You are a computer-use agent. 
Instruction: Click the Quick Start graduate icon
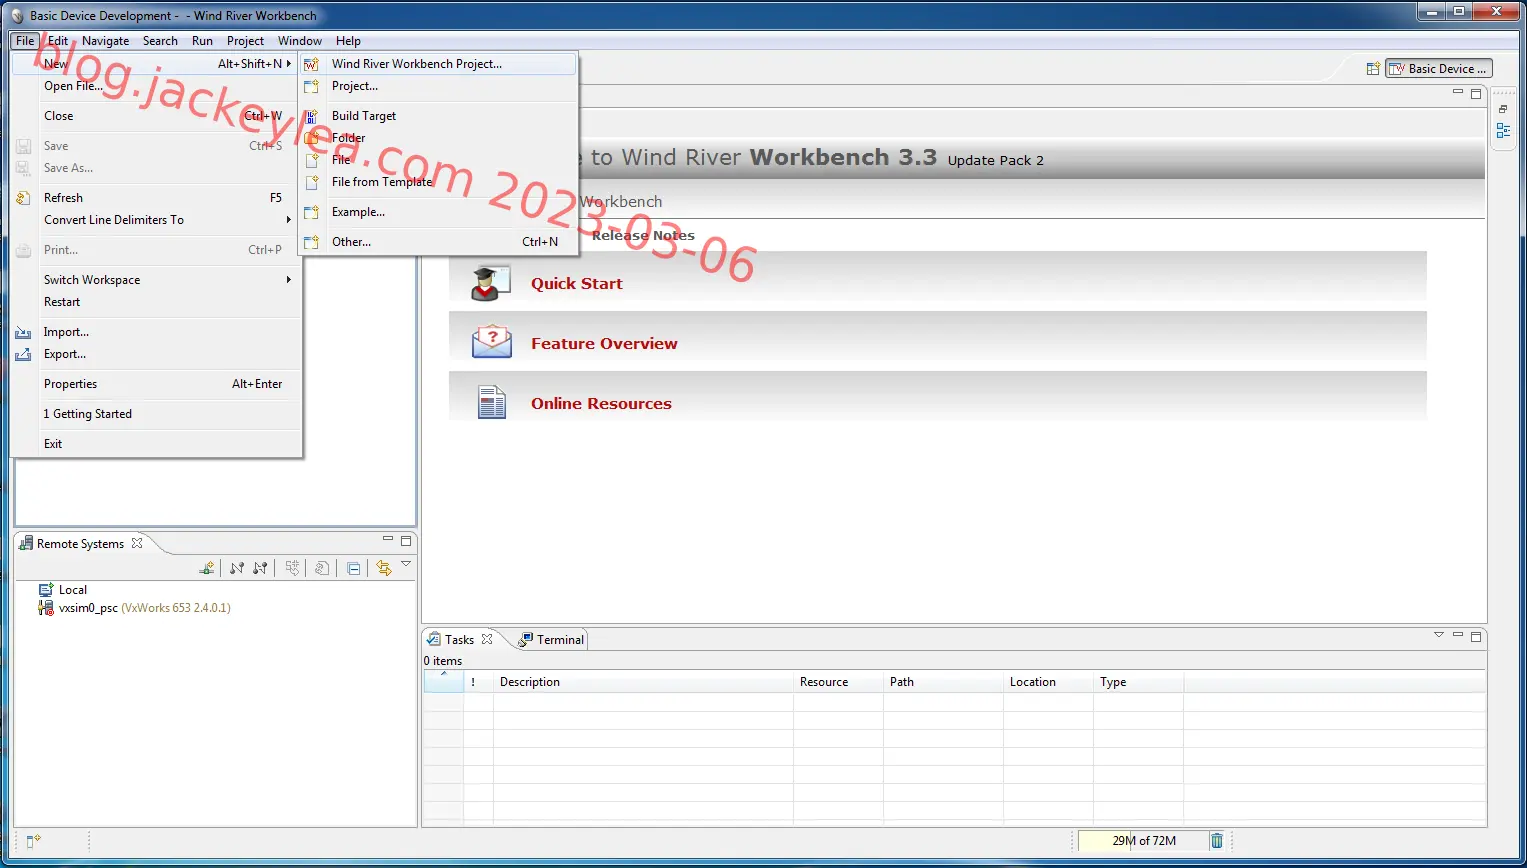point(491,284)
